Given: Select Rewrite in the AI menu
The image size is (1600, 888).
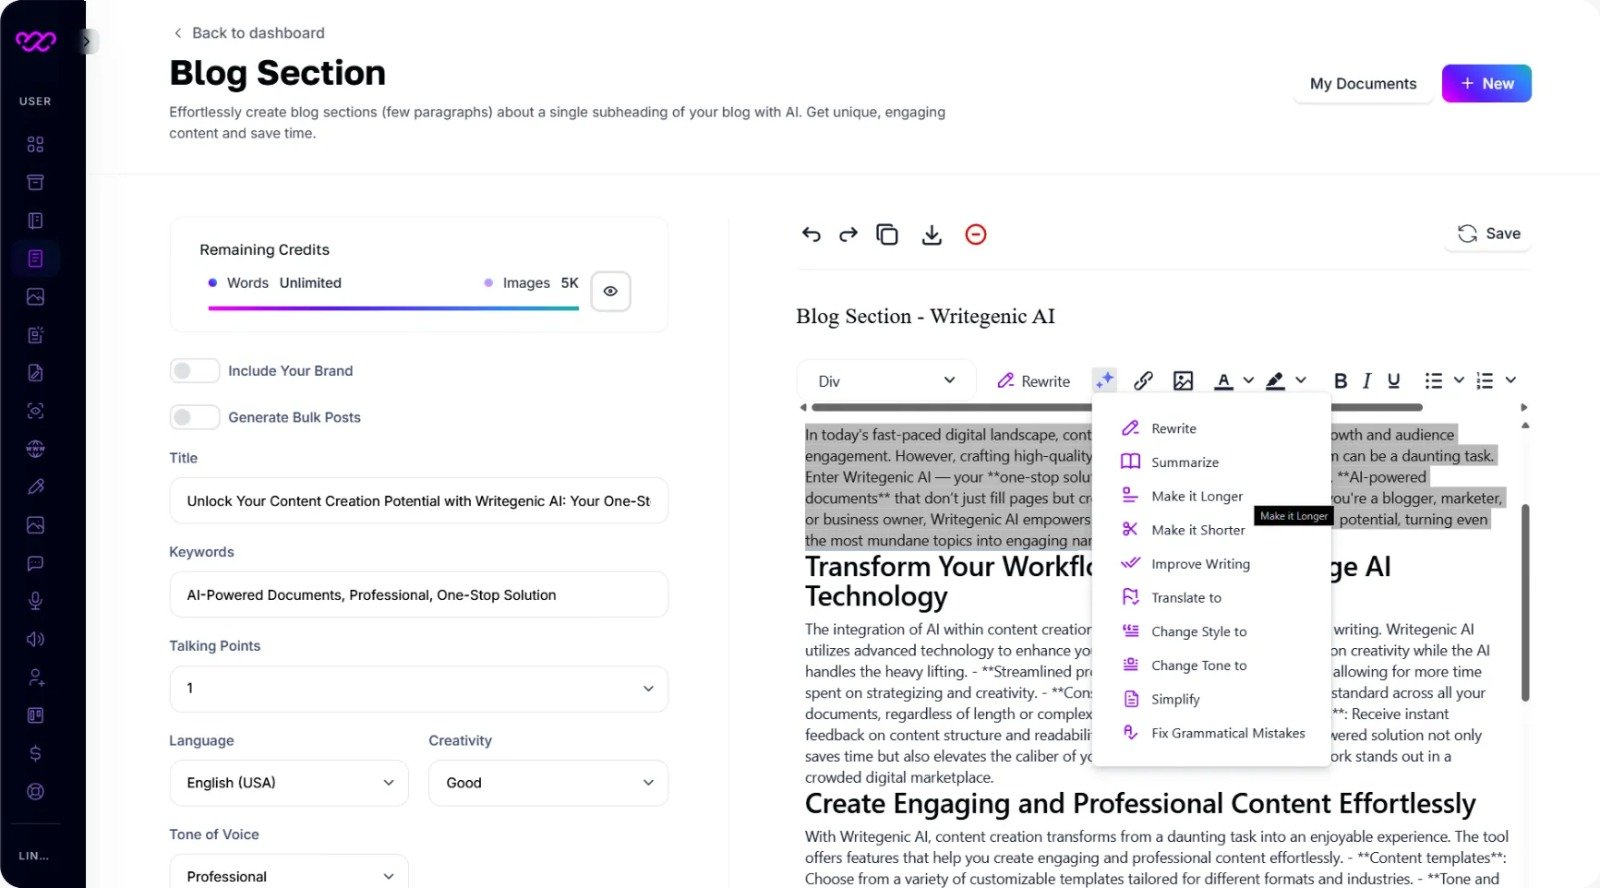Looking at the screenshot, I should point(1211,428).
